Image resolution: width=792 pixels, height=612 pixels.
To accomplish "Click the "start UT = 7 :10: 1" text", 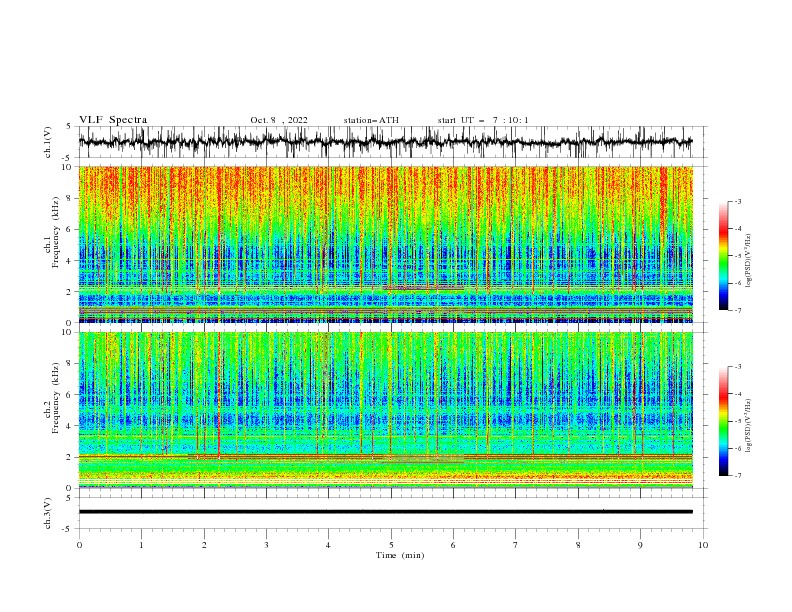I will (x=483, y=120).
